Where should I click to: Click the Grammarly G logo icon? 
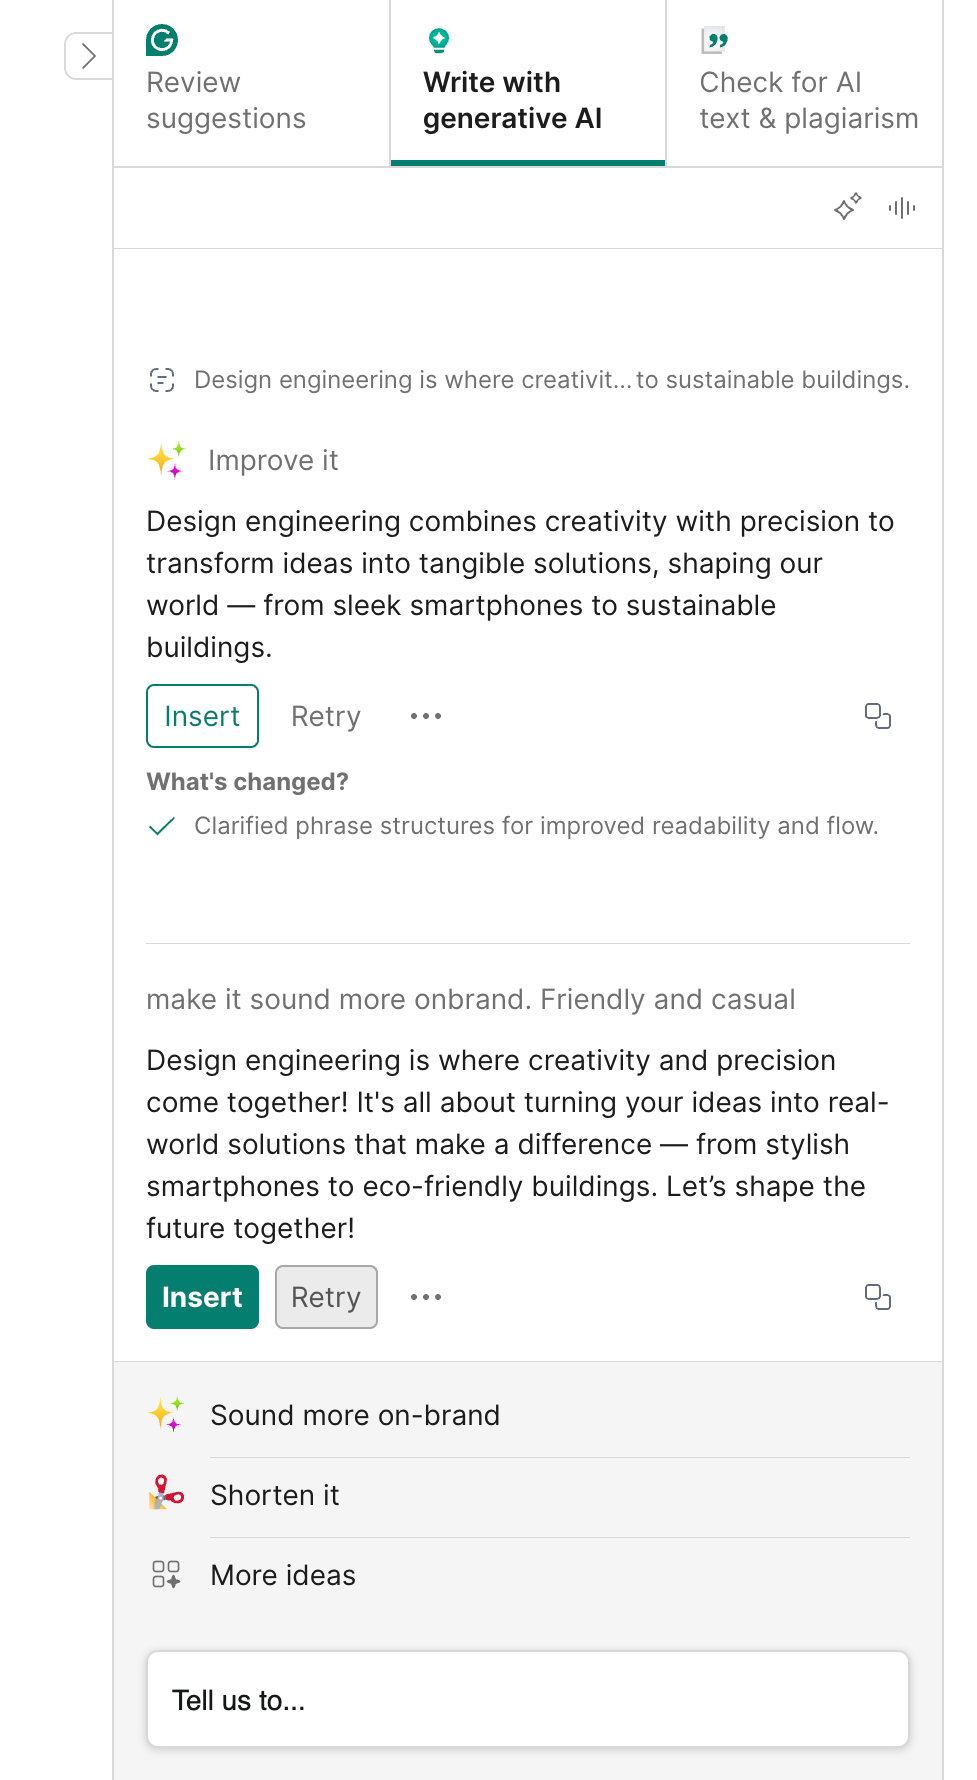[x=162, y=40]
